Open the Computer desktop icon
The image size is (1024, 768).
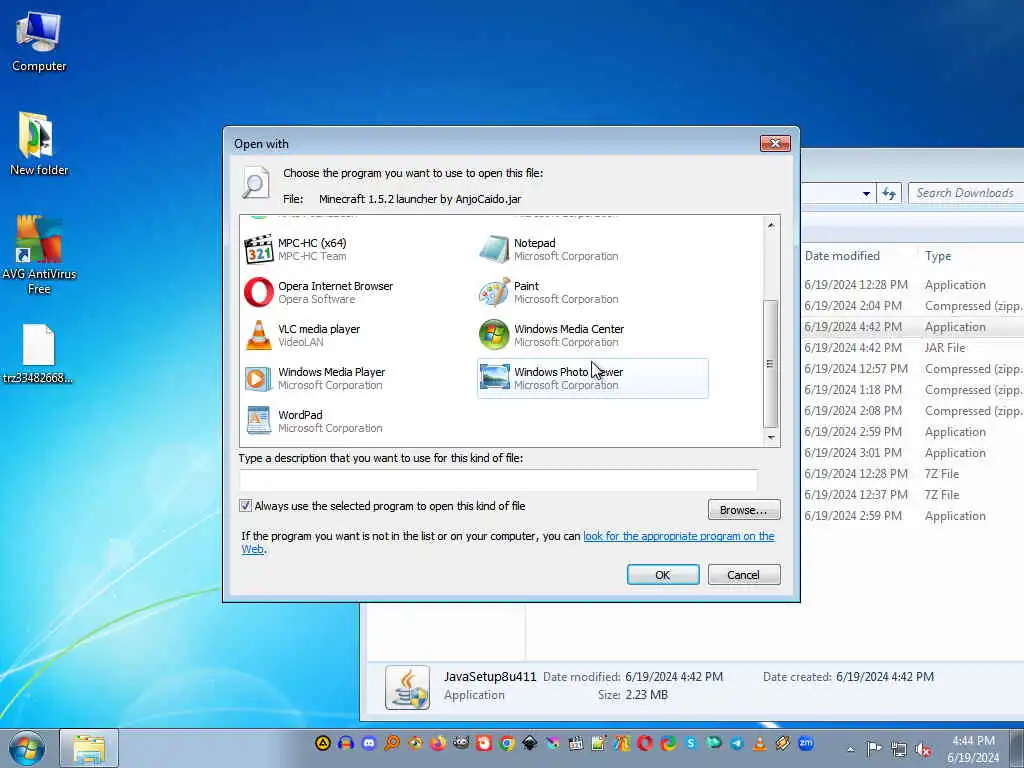(x=39, y=41)
